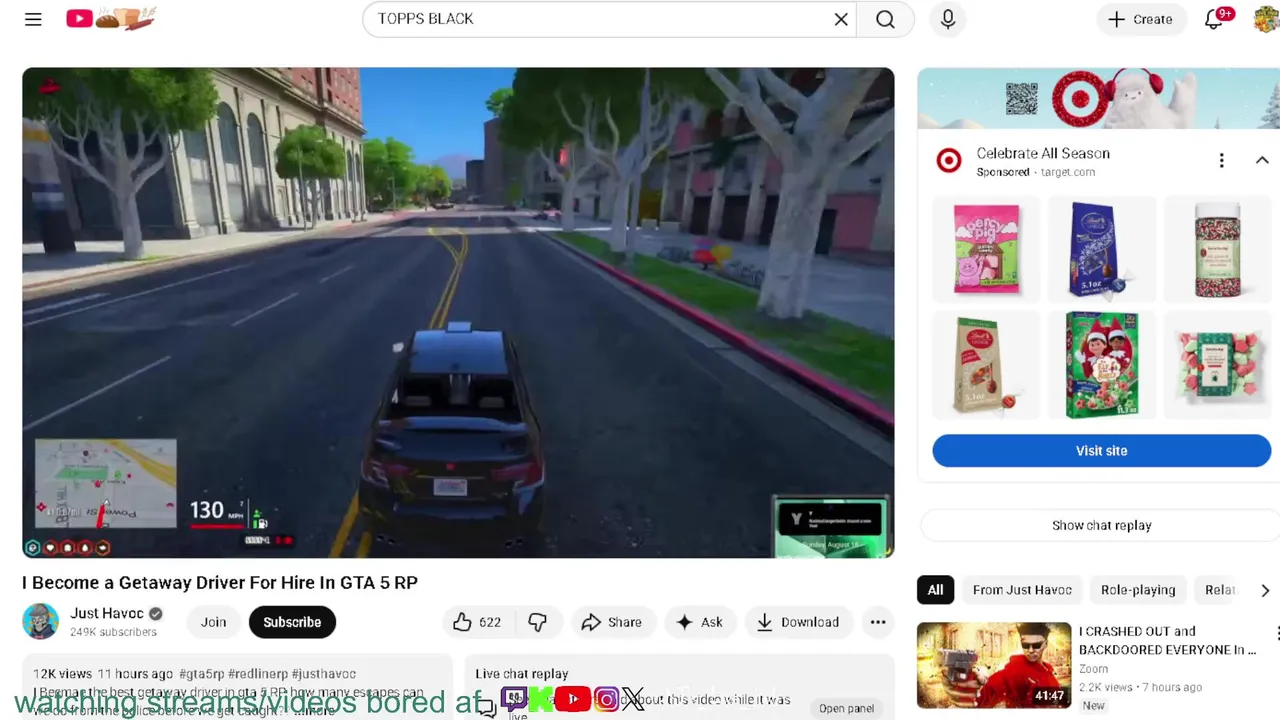Viewport: 1280px width, 720px height.
Task: Advance the filter chips with next arrow
Action: pos(1265,590)
